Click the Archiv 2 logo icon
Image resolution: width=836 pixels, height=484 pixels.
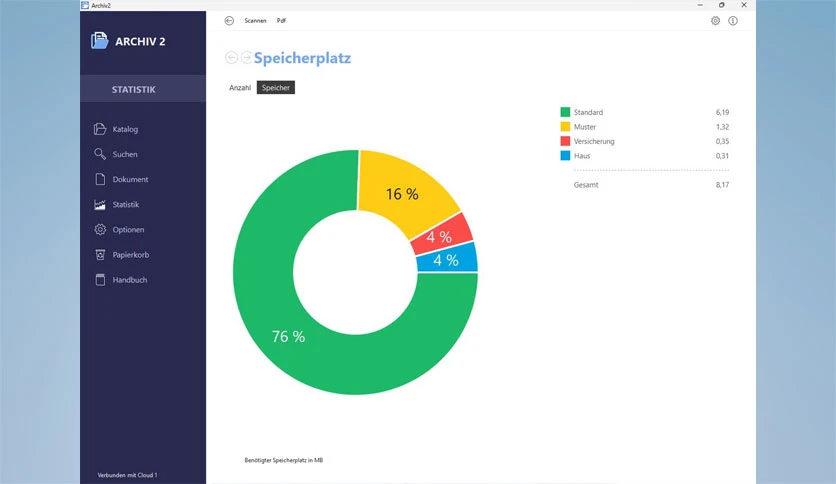tap(99, 41)
